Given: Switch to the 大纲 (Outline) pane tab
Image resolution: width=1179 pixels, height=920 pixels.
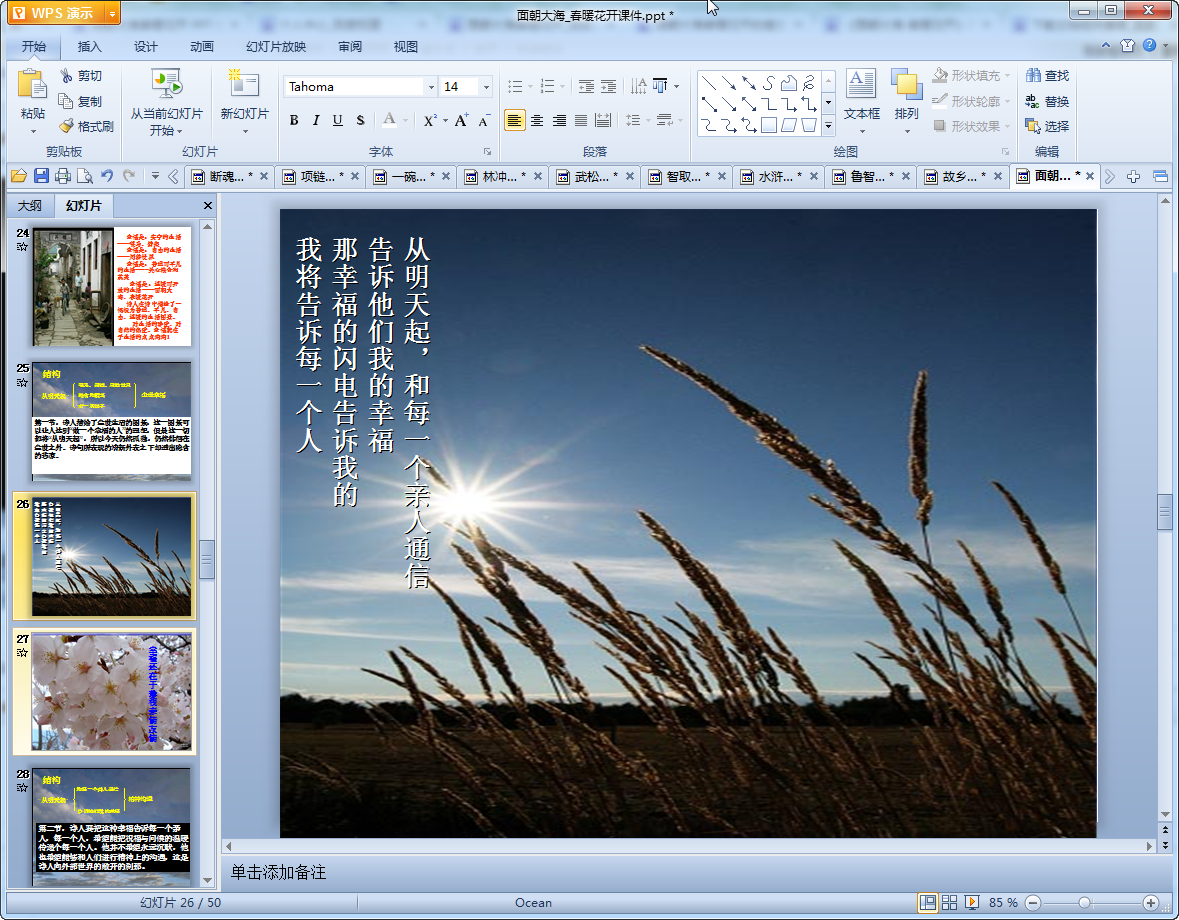Looking at the screenshot, I should (x=30, y=205).
